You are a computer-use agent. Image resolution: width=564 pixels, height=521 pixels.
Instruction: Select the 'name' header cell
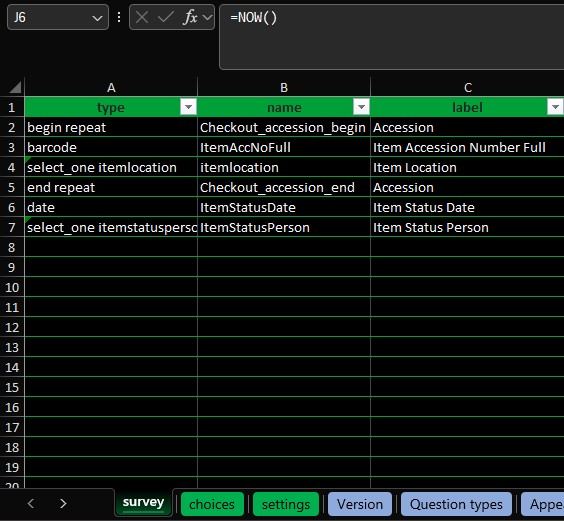pos(284,107)
